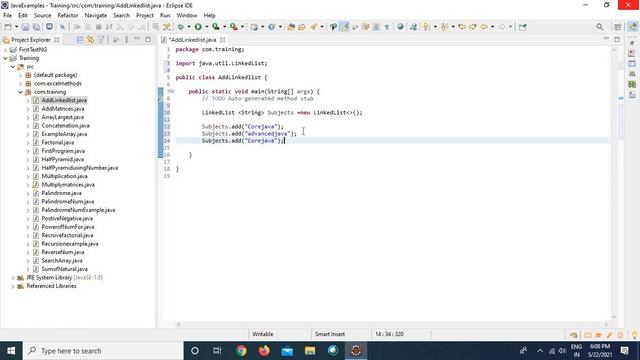Click the editor vertical scroll down arrow
Screen dimensions: 640x360
614,317
